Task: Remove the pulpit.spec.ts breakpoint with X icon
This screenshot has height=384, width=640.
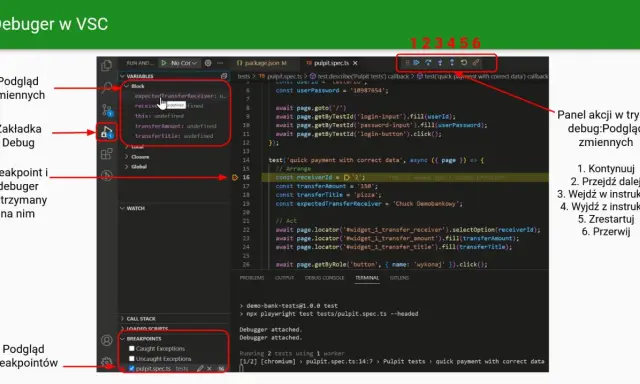Action: click(x=209, y=368)
